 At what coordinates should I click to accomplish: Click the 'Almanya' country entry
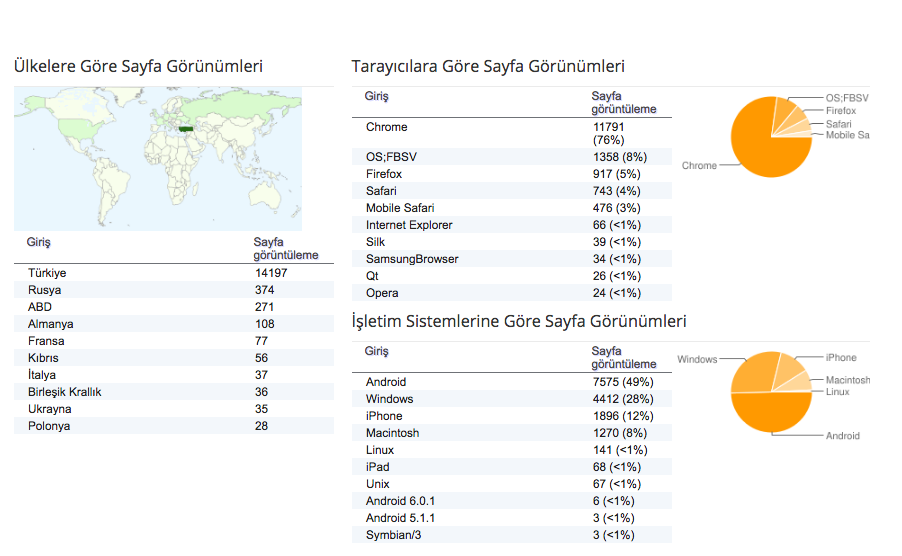[x=51, y=324]
